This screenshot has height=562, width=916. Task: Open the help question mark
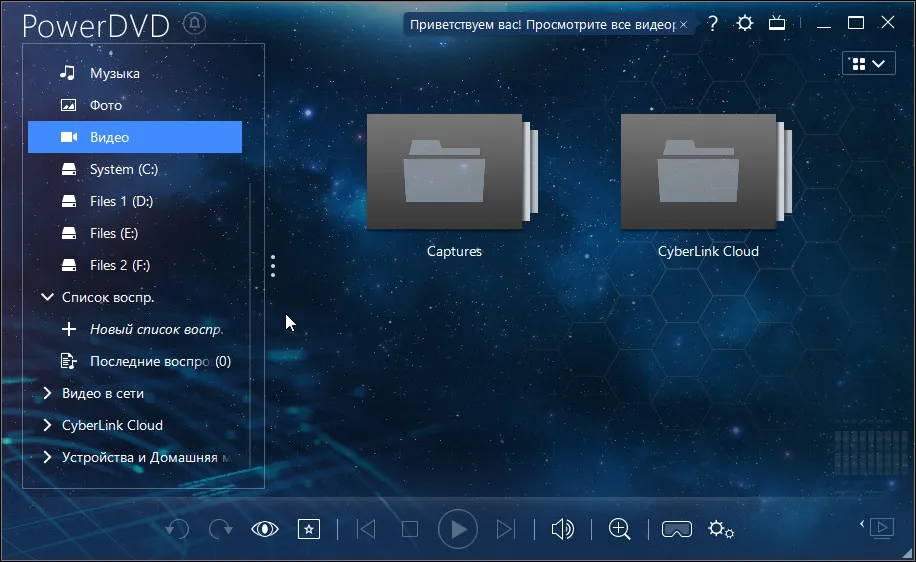pos(713,23)
